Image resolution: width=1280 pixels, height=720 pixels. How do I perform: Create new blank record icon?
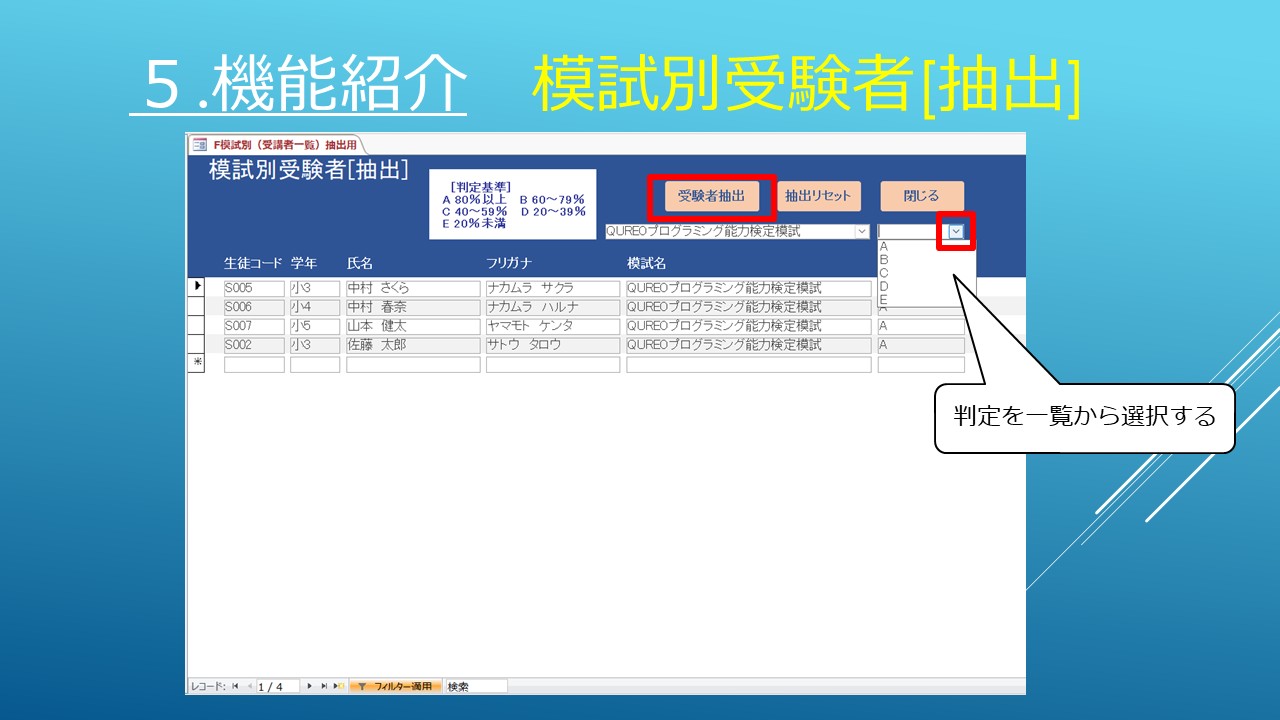(339, 686)
